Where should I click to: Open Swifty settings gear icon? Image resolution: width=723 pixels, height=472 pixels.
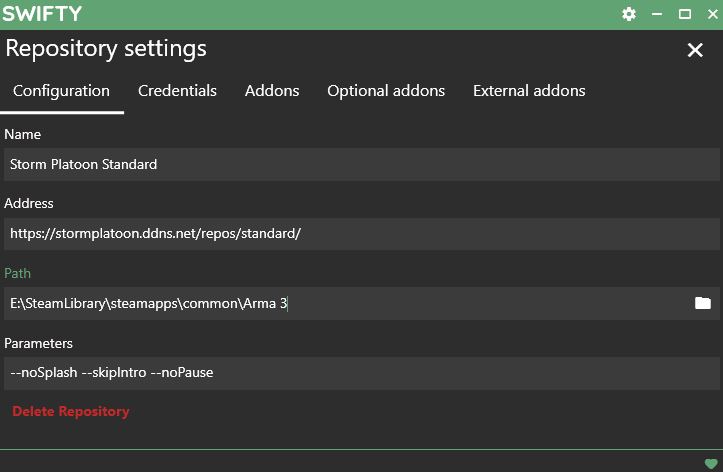(629, 14)
